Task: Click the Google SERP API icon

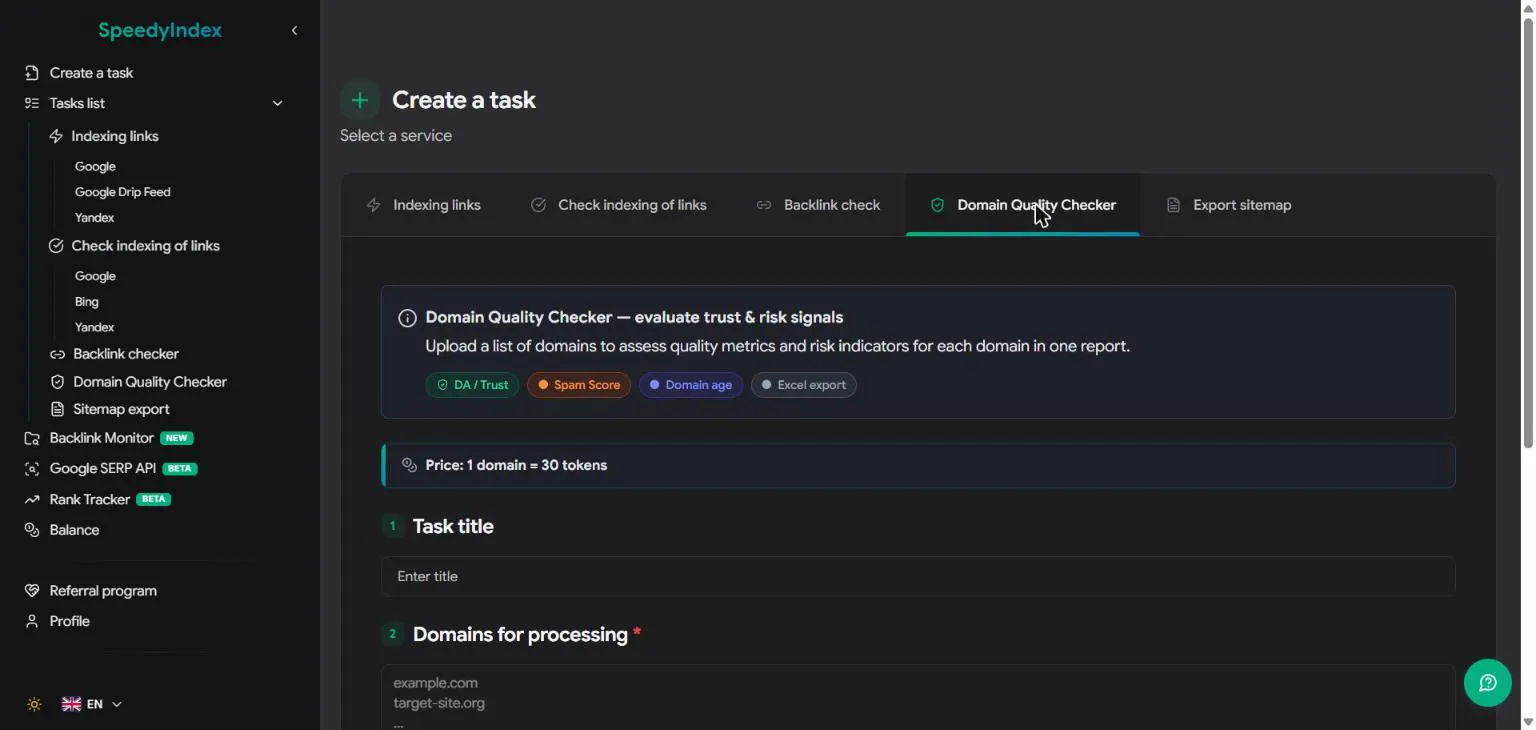Action: click(32, 468)
